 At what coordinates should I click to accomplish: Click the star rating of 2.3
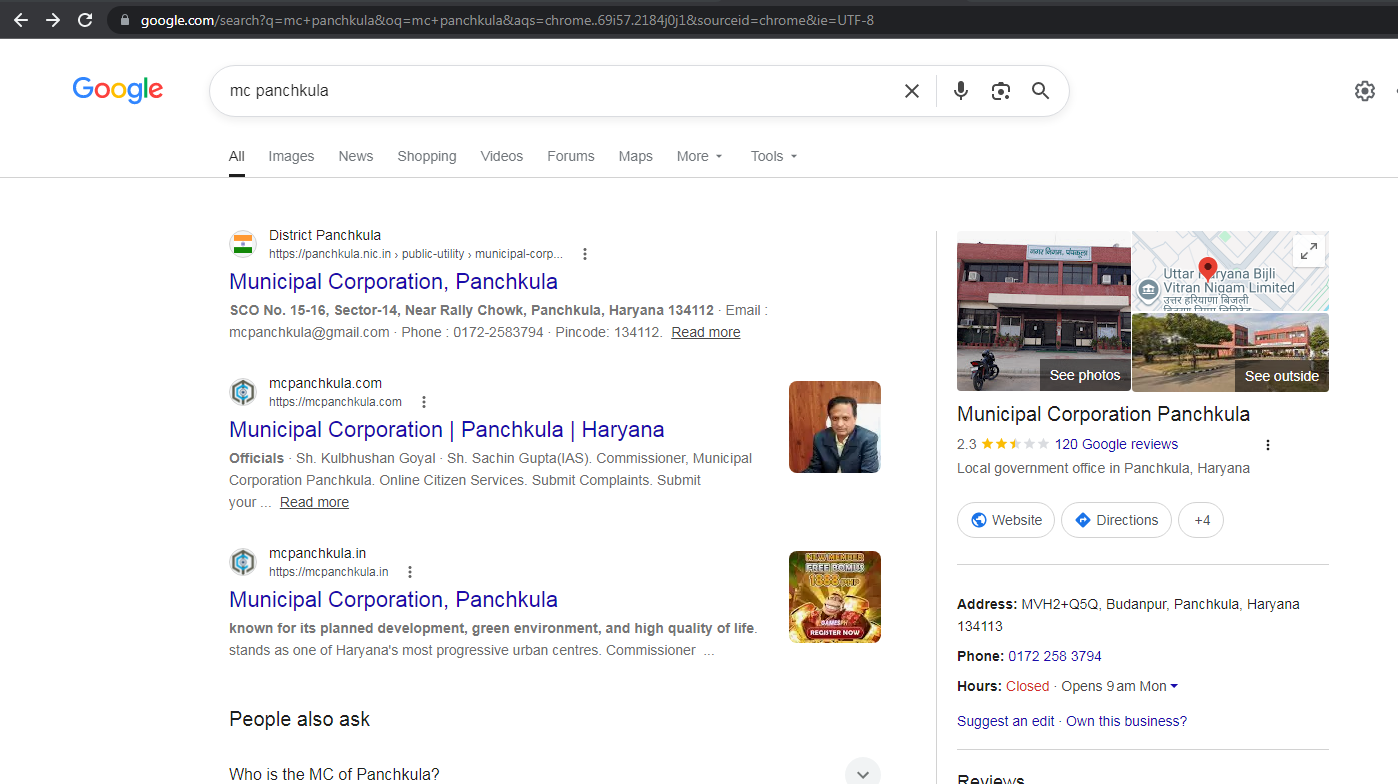coord(1015,444)
